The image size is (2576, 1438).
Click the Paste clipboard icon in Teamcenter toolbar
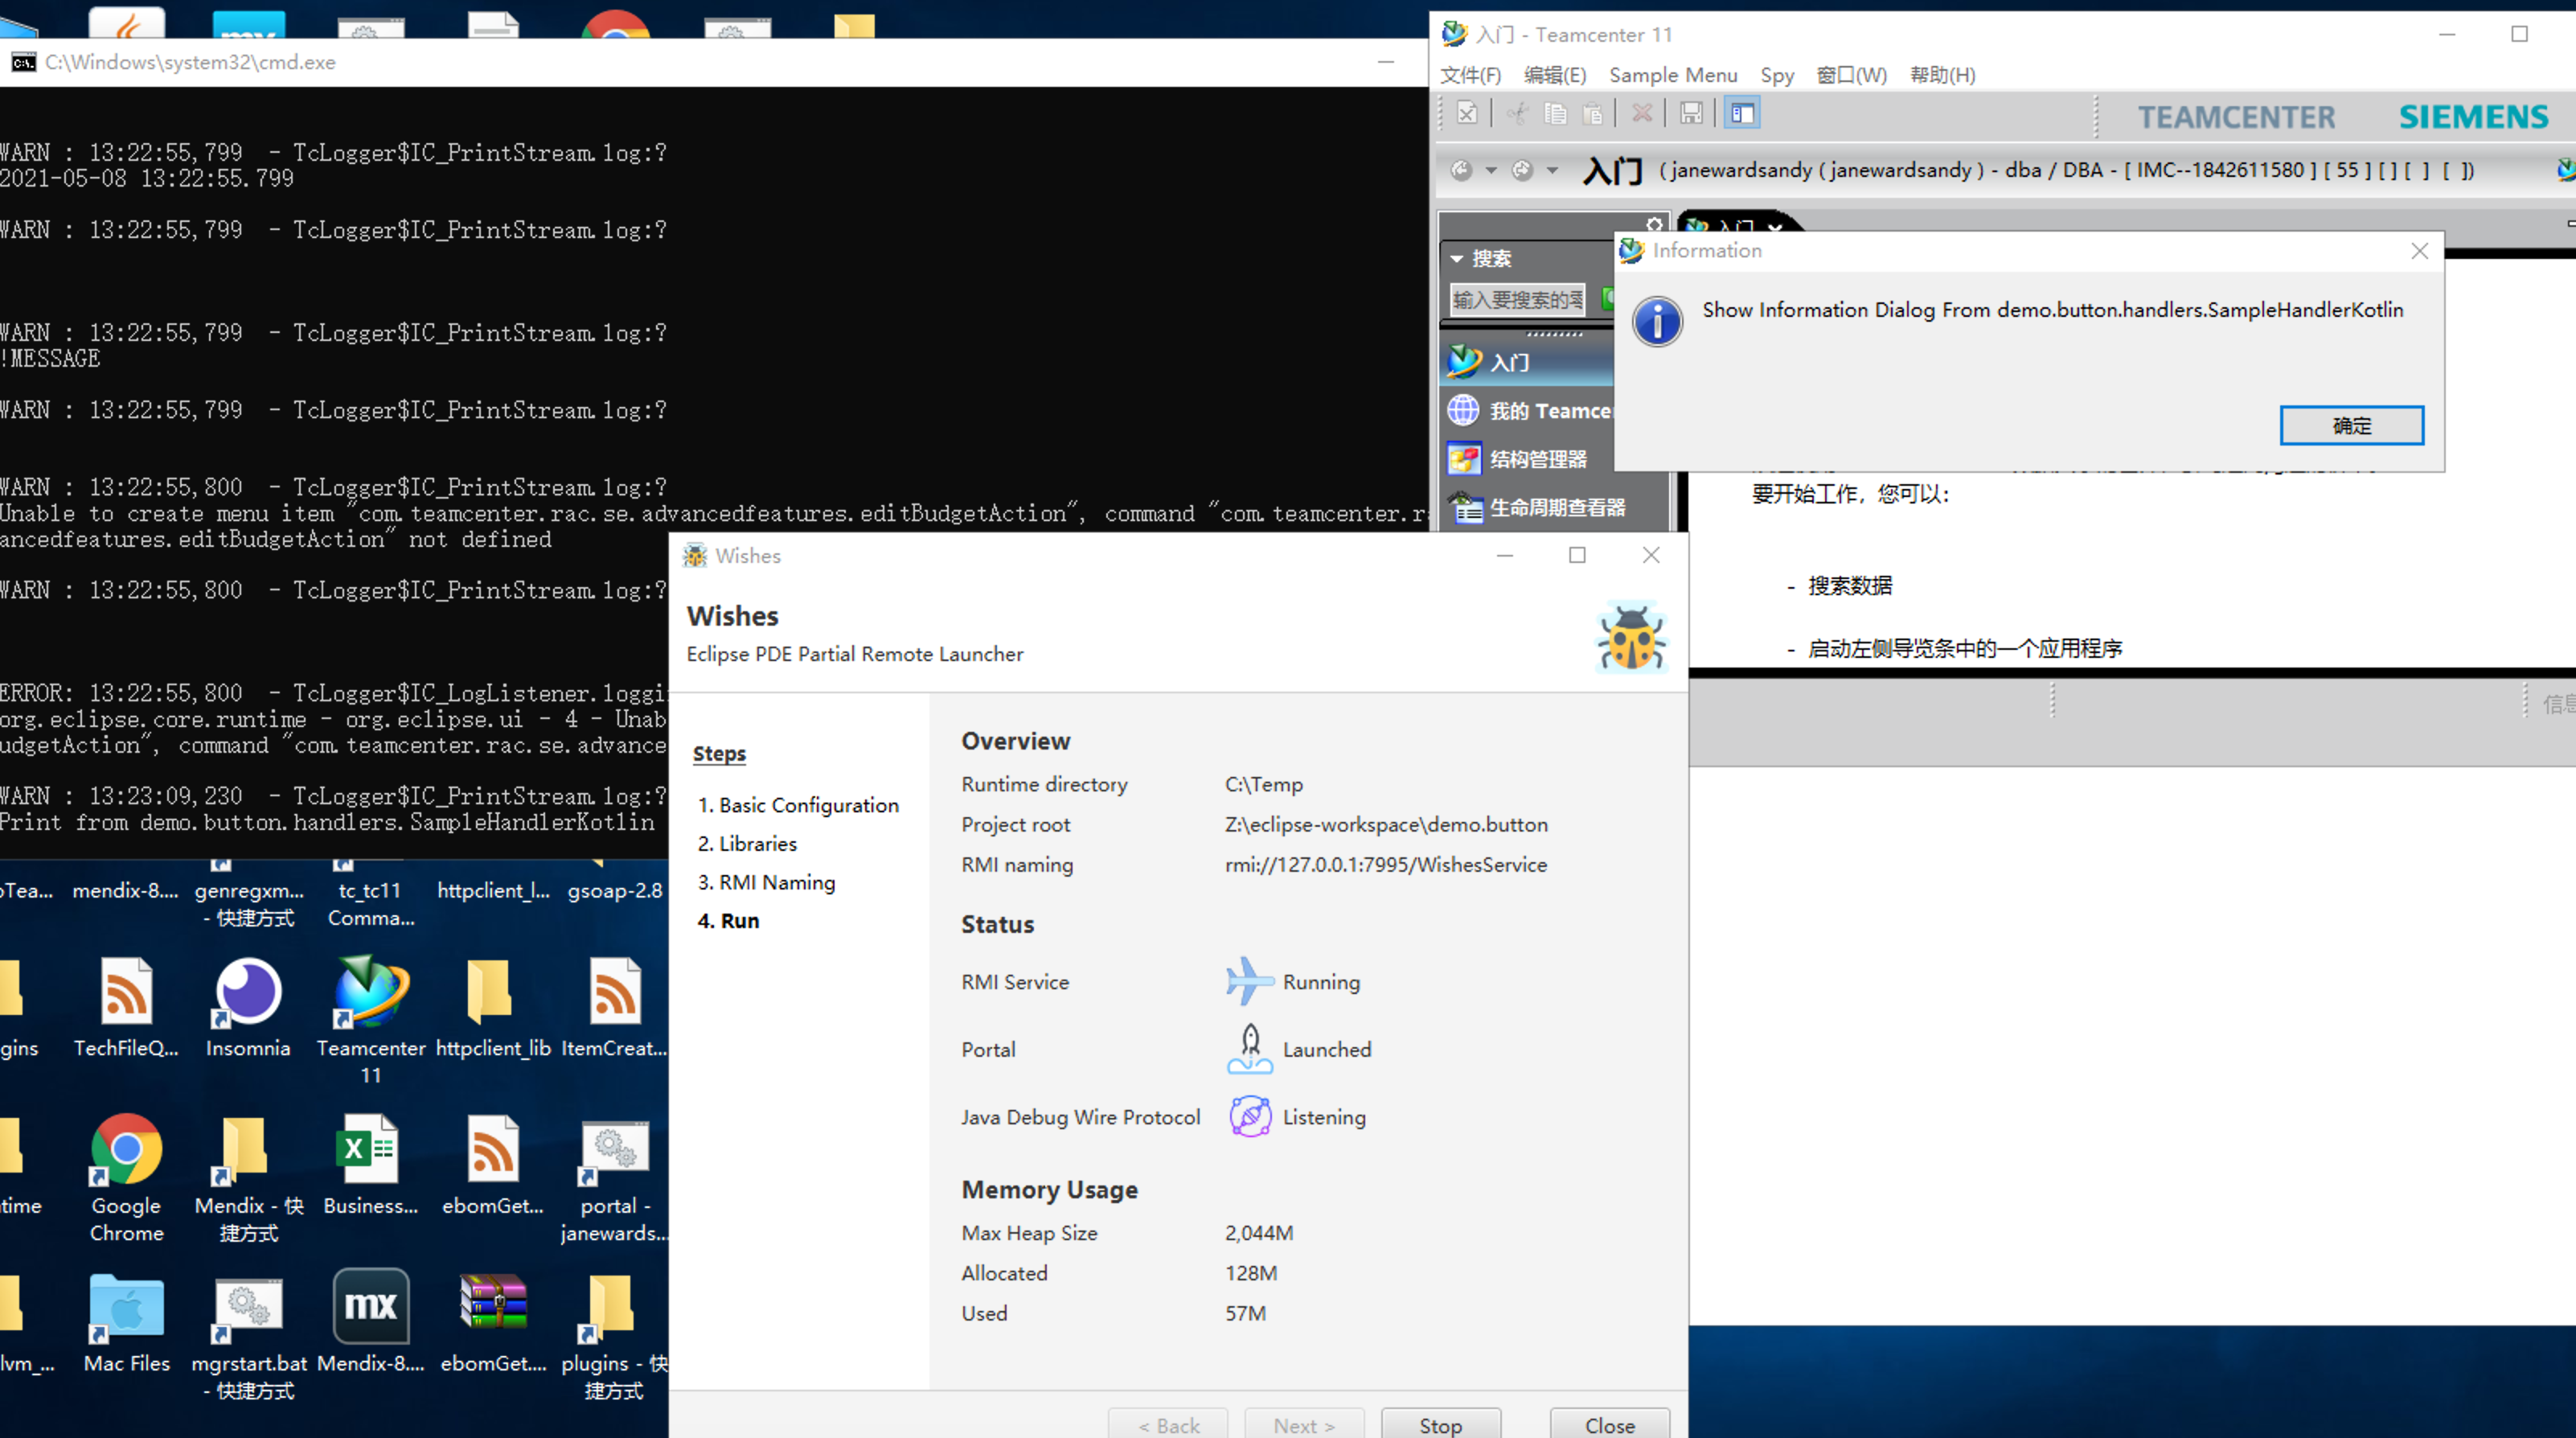click(x=1593, y=114)
